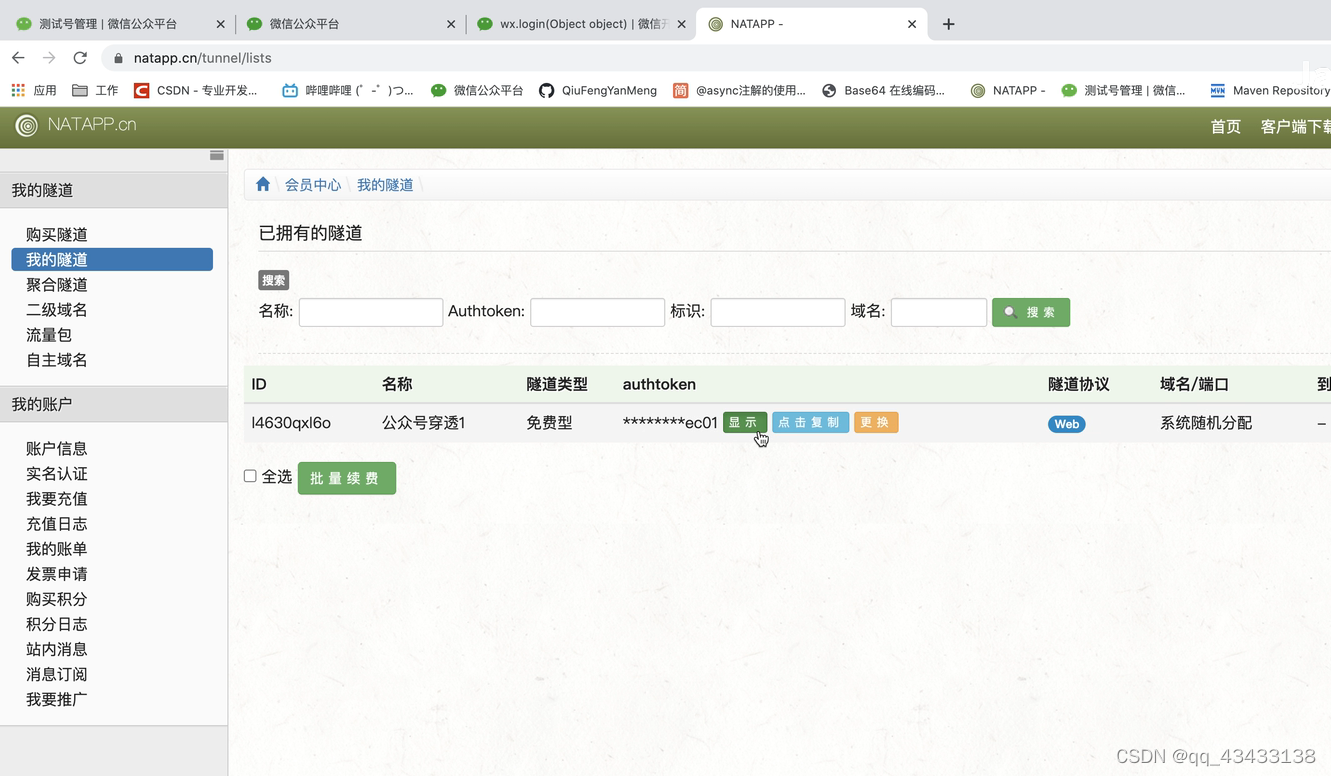Focus the 域名 search field
The image size is (1331, 776).
[x=939, y=312]
